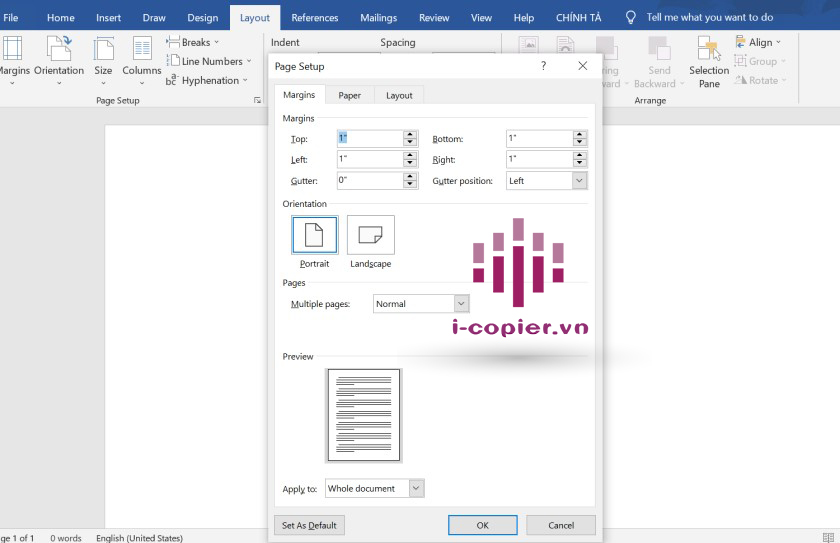Select the Portrait orientation icon
The height and width of the screenshot is (543, 840).
(314, 236)
